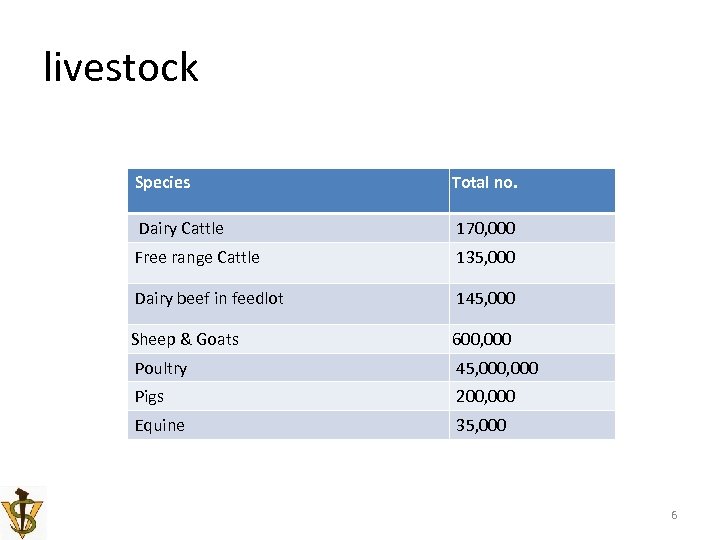Click the 'Species' column header
Image resolution: width=720 pixels, height=540 pixels.
pos(162,182)
